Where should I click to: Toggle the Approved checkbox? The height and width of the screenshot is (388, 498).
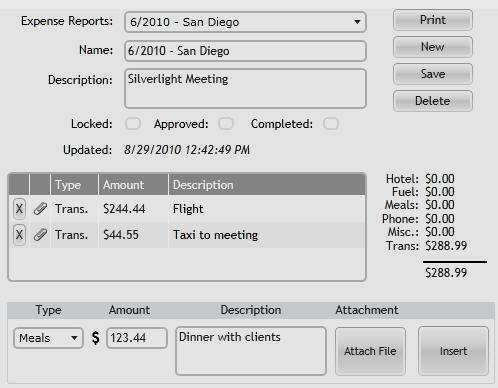226,124
